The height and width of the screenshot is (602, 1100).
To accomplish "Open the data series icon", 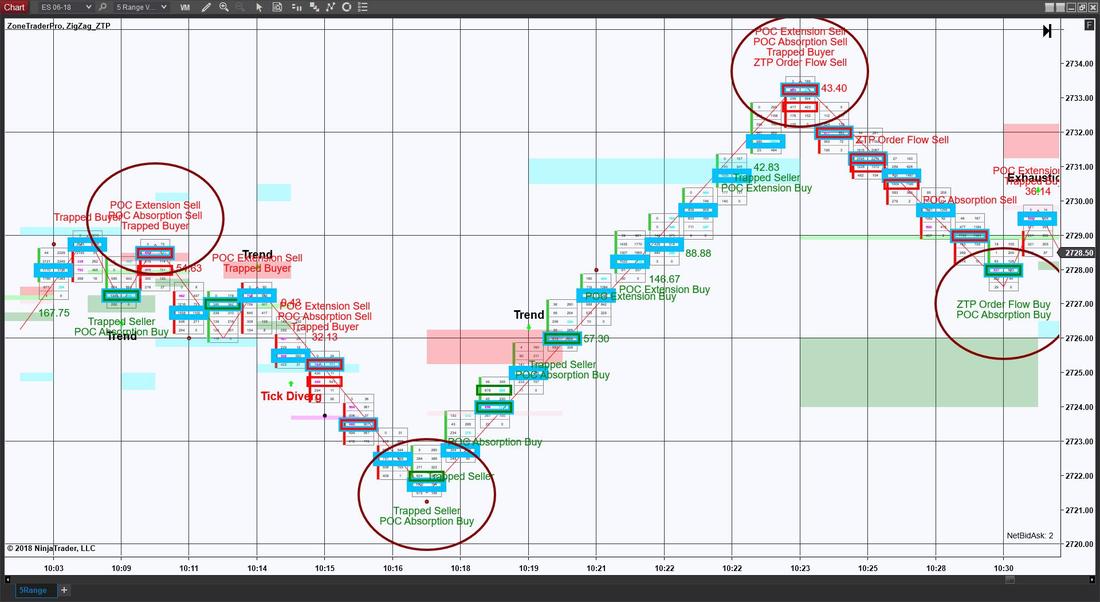I will 311,7.
